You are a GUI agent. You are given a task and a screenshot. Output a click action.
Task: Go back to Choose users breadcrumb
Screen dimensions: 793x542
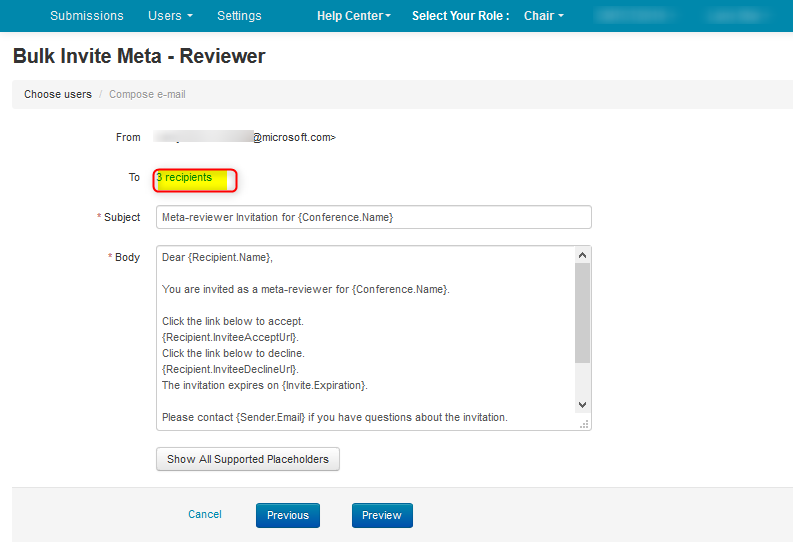[58, 94]
